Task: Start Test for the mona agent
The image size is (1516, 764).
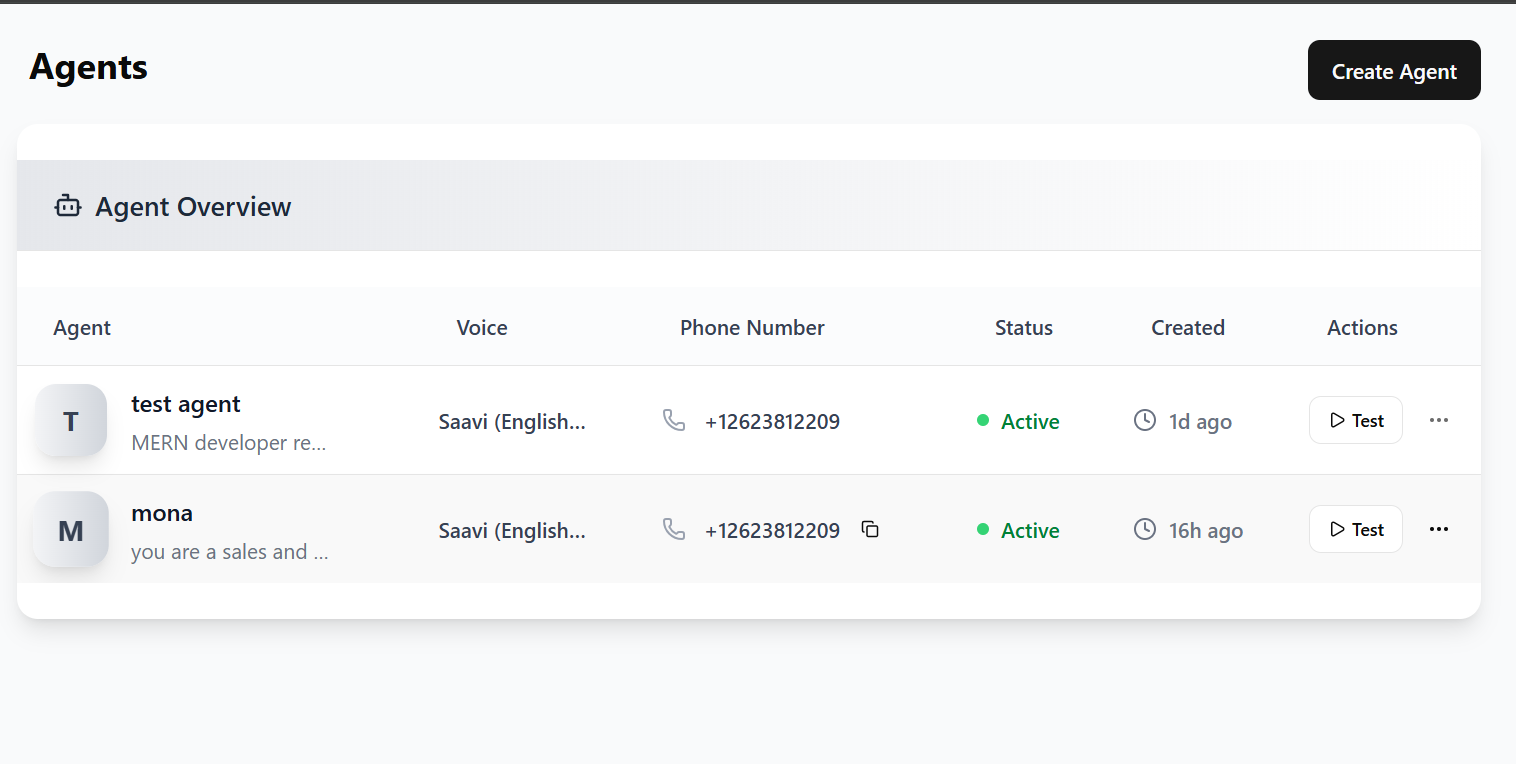Action: pos(1355,529)
